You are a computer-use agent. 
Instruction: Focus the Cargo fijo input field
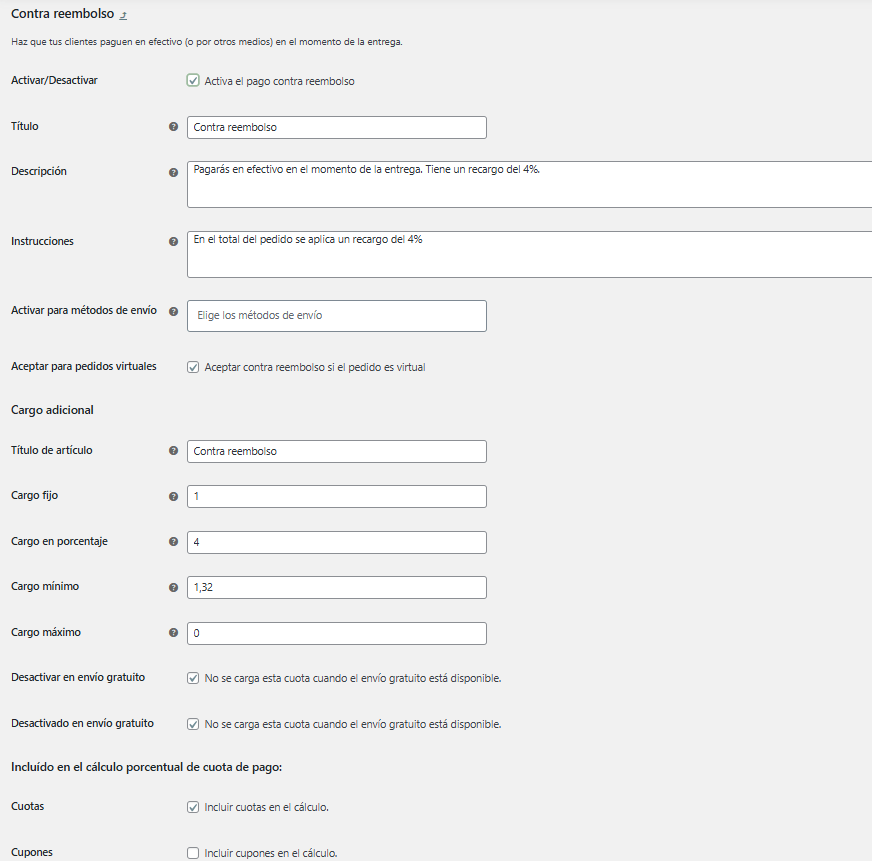[x=337, y=496]
